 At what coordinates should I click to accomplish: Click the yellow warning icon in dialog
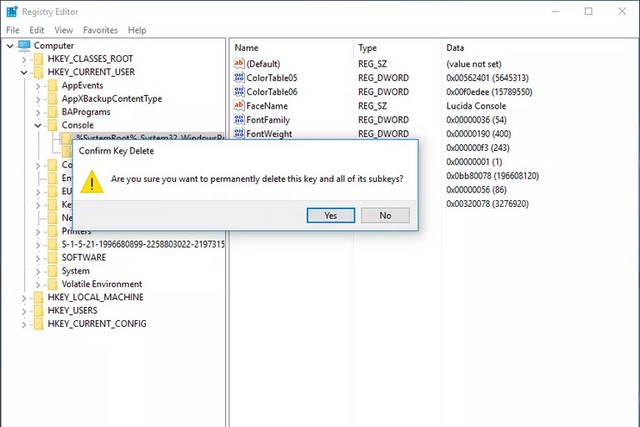[92, 182]
